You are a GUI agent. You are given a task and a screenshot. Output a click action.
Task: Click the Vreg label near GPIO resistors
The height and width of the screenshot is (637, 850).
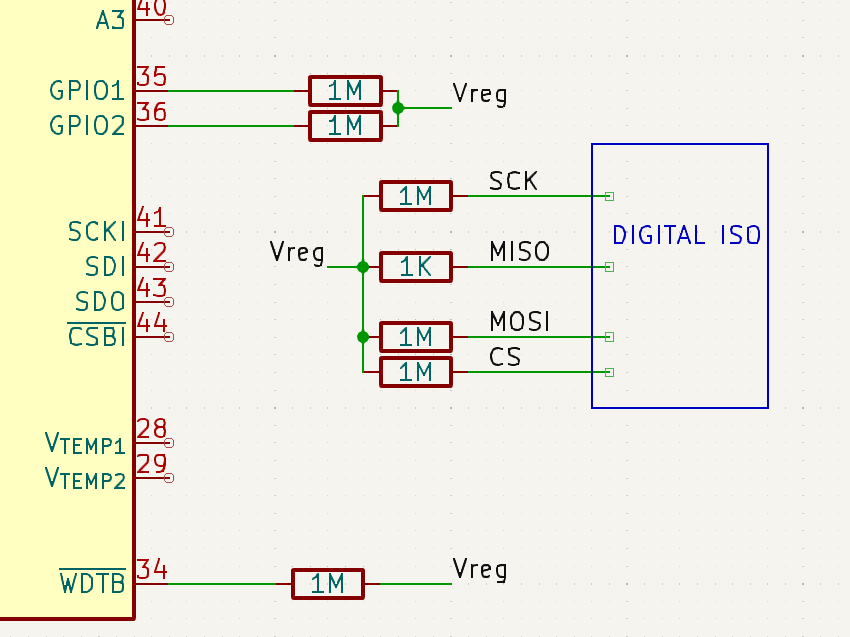[480, 94]
